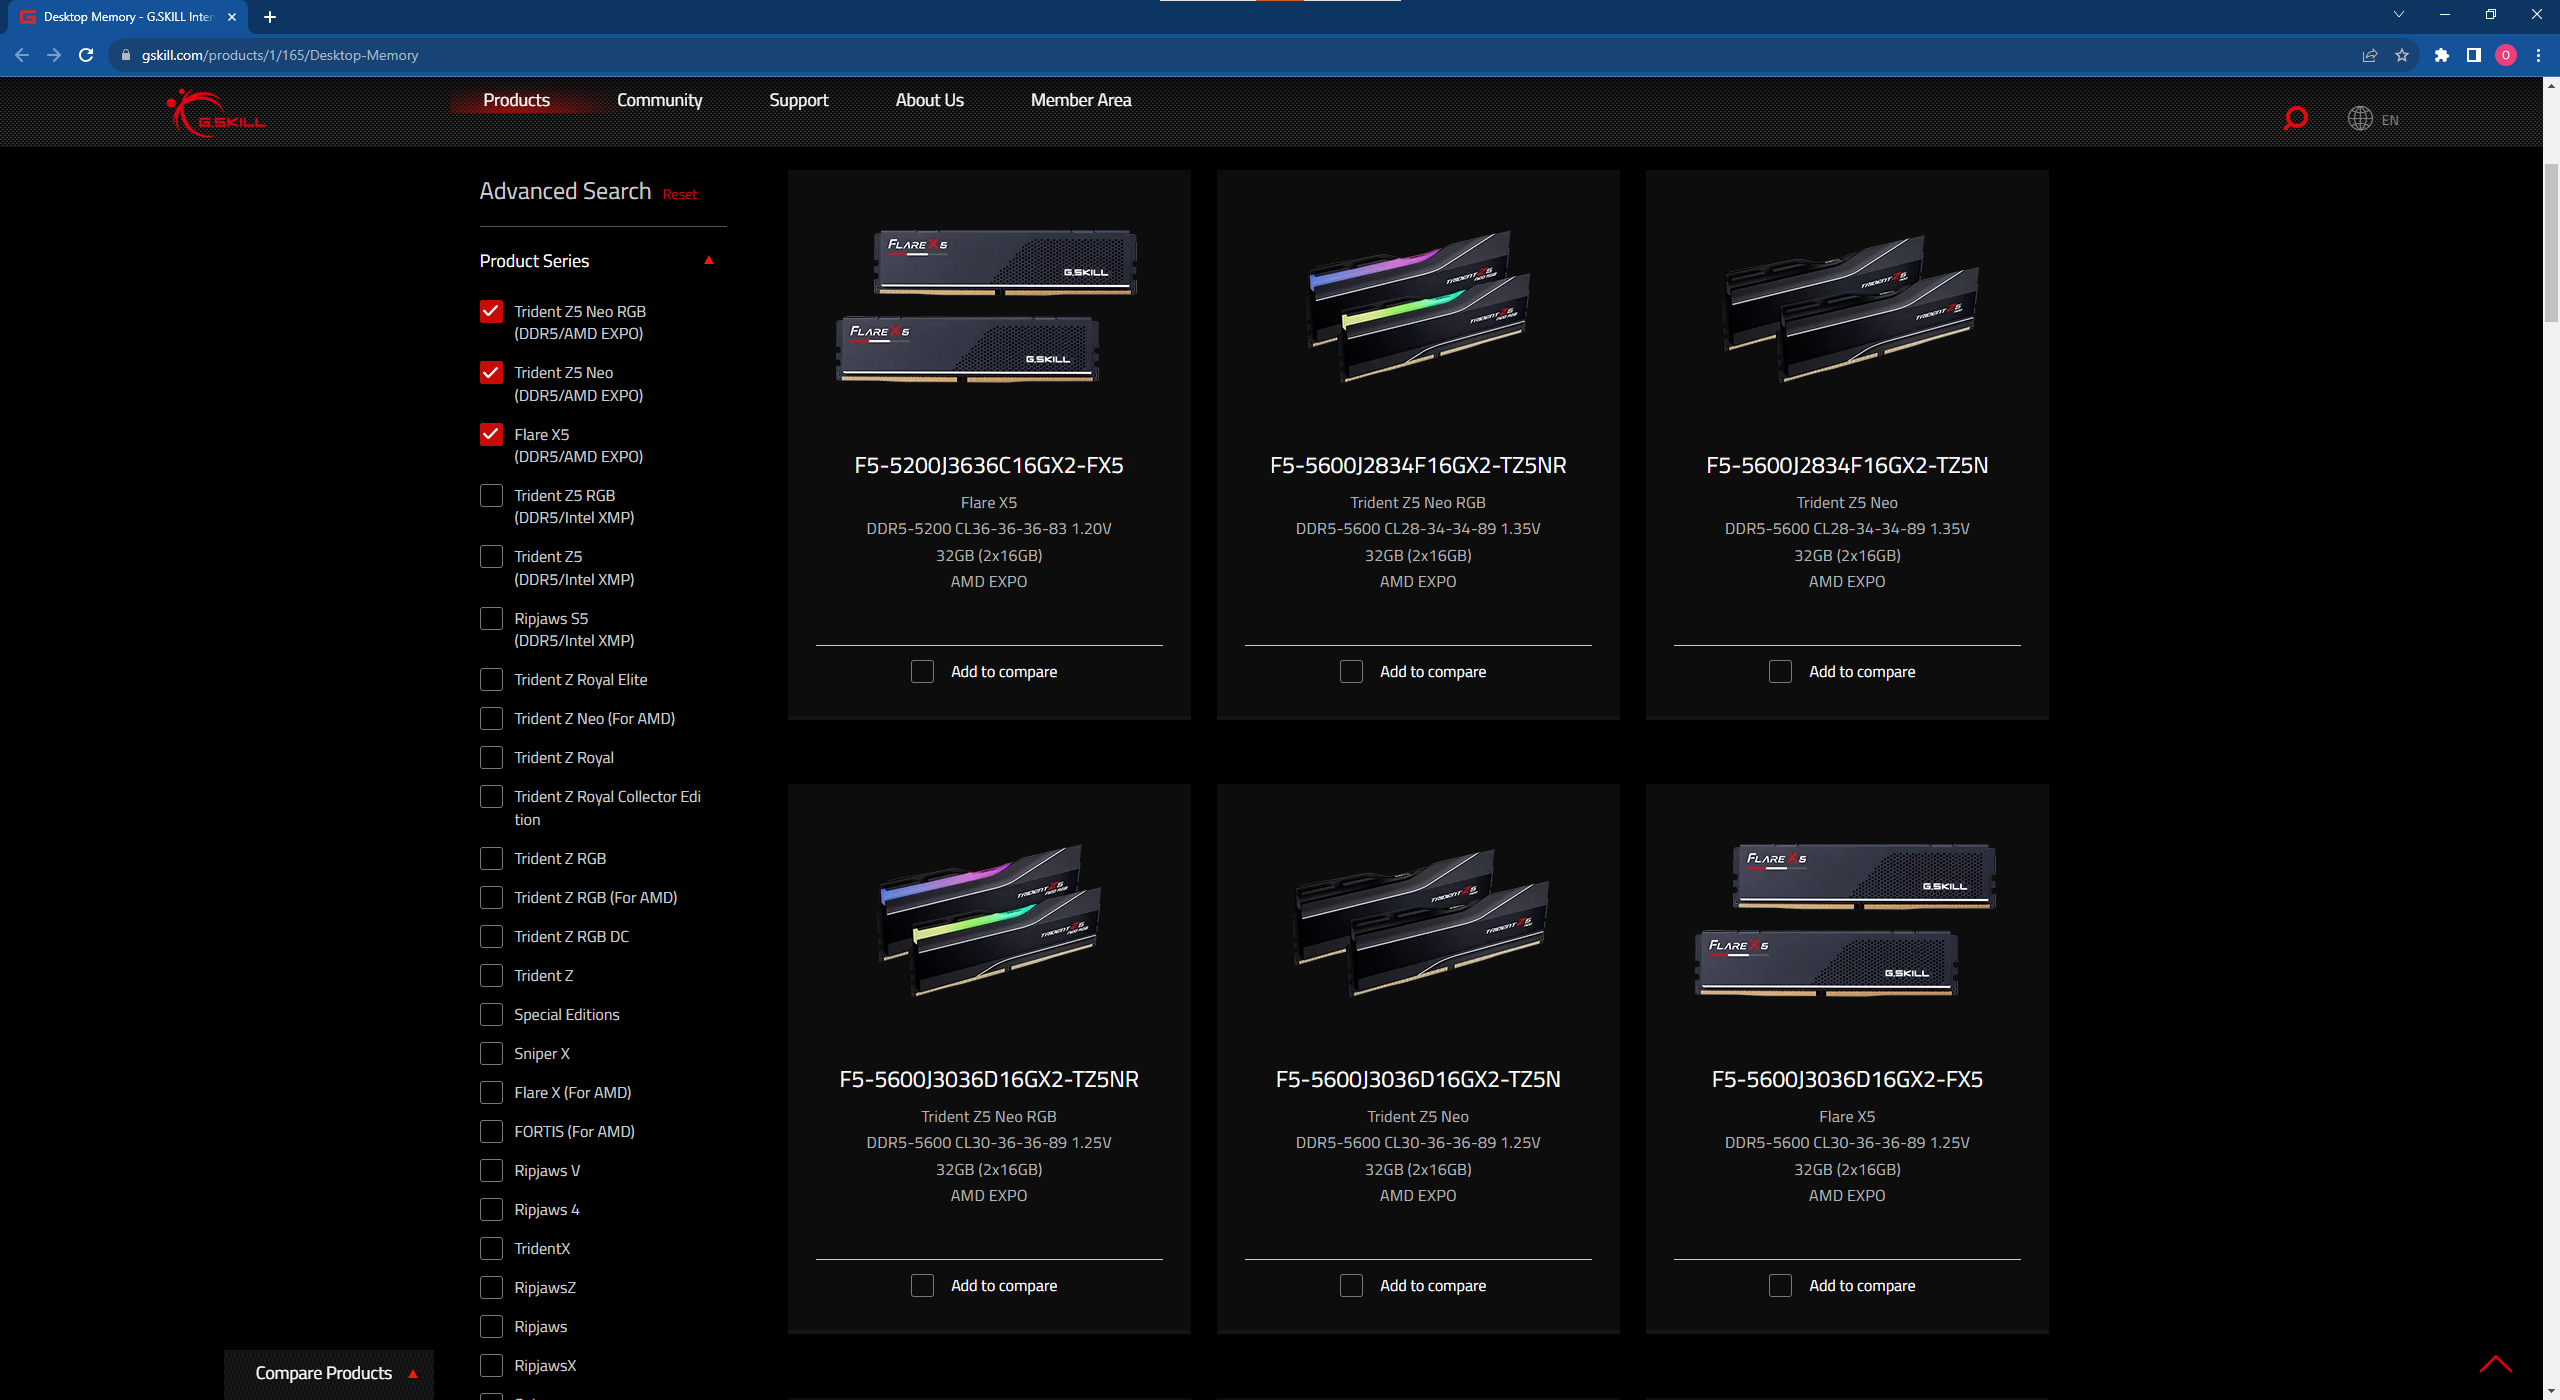Check Trident Z RGB DC filter
This screenshot has width=2560, height=1400.
(491, 937)
